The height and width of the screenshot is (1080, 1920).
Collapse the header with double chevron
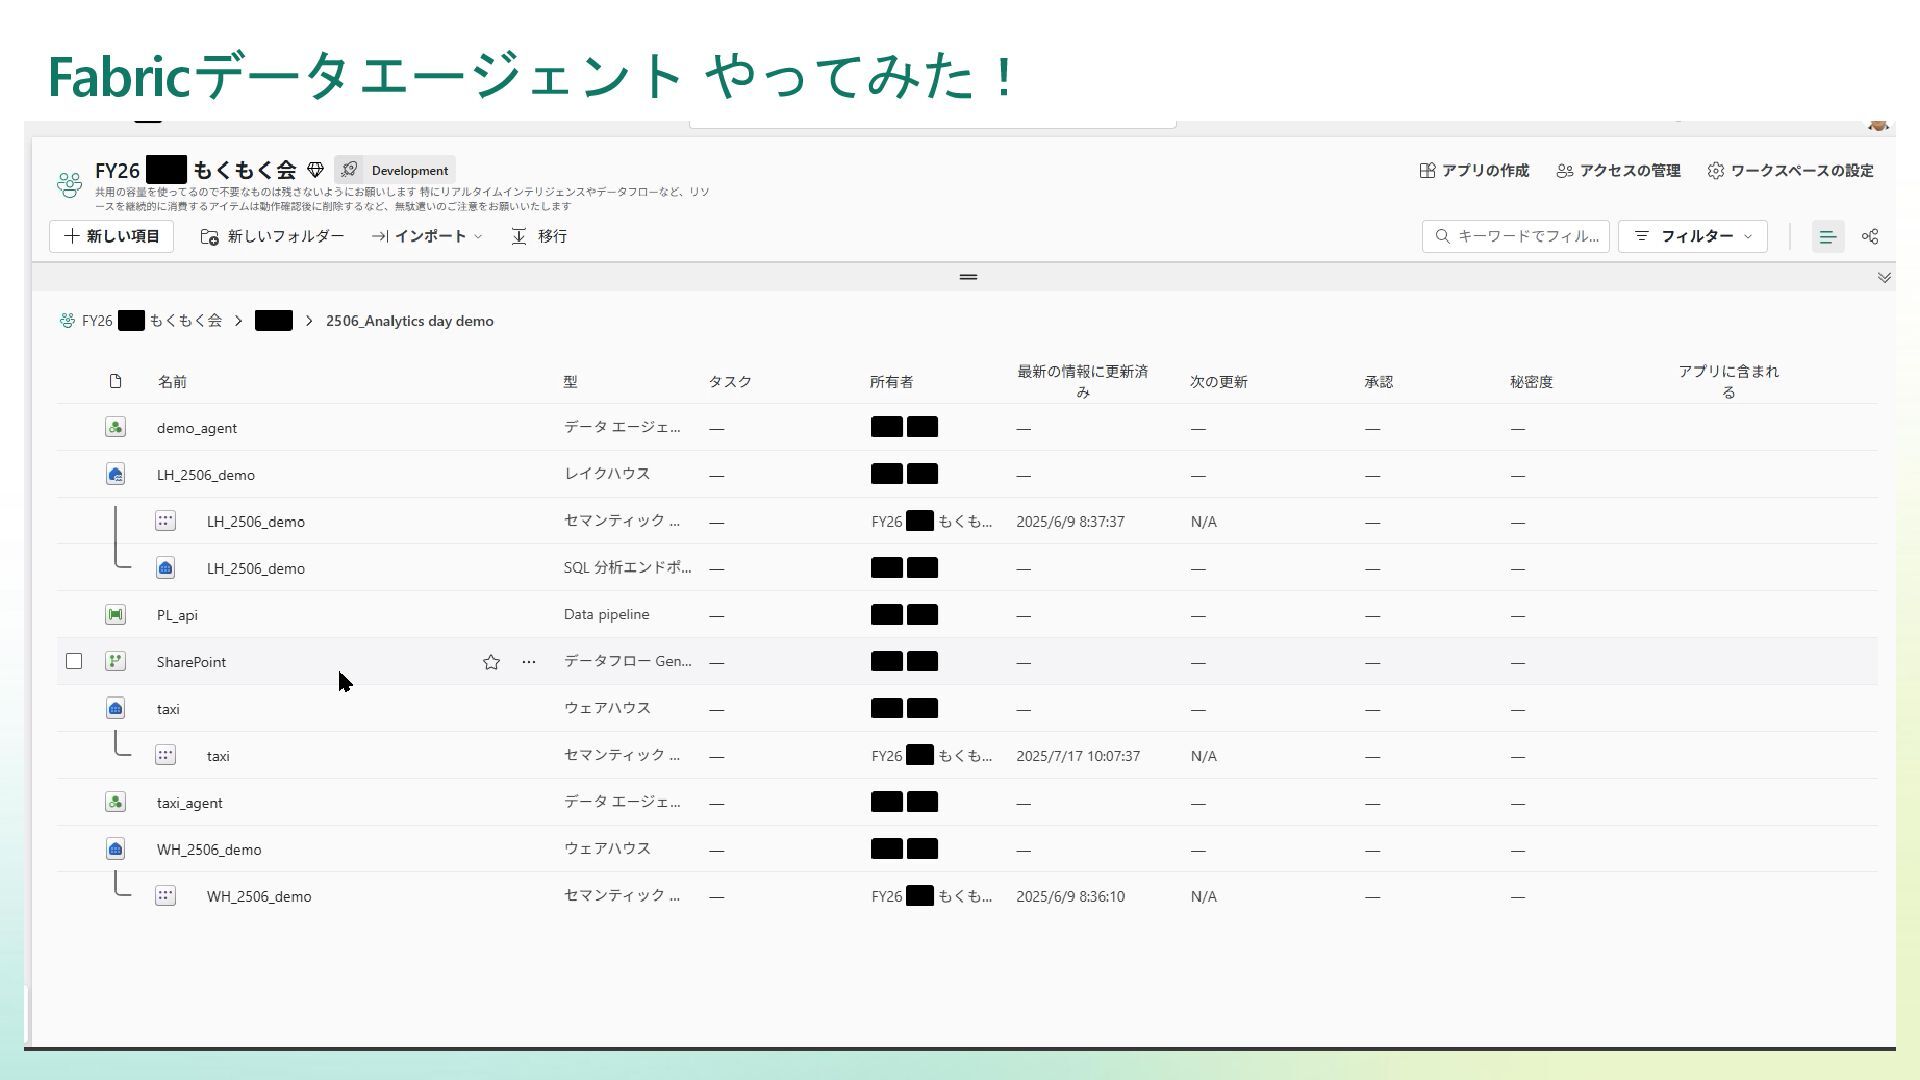1884,277
